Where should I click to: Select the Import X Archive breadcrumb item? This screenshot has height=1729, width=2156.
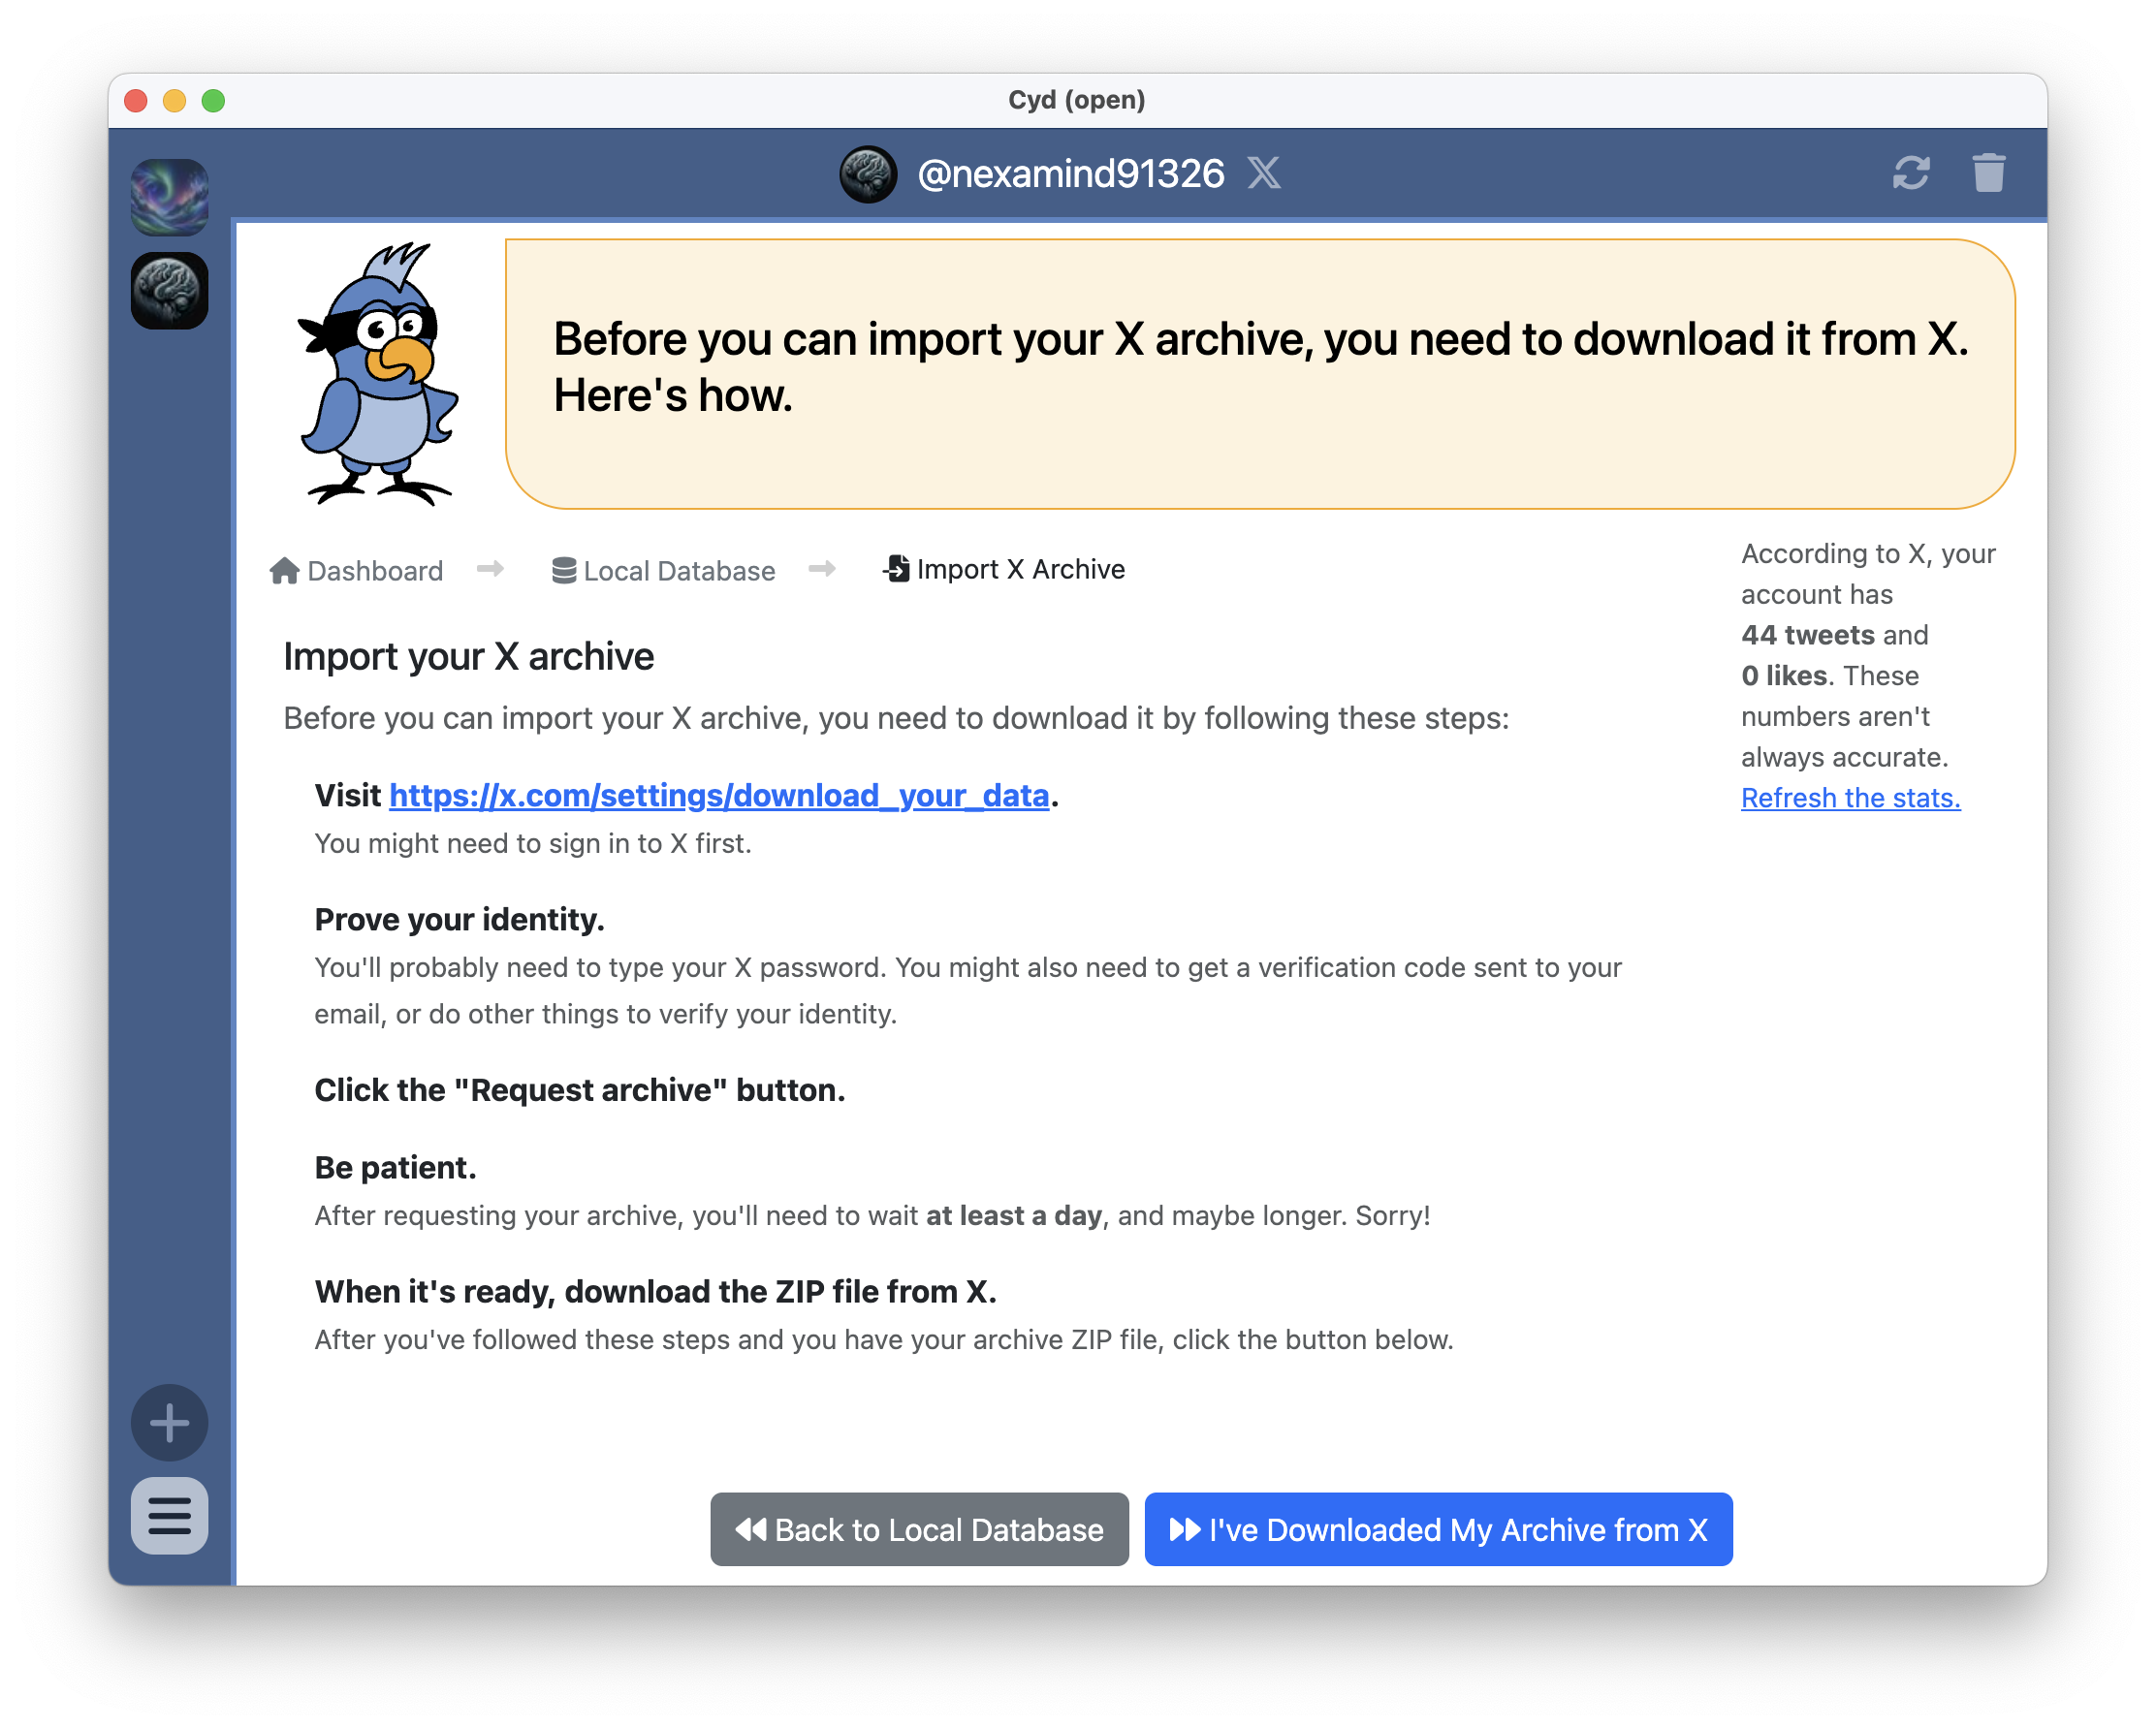pyautogui.click(x=1020, y=568)
